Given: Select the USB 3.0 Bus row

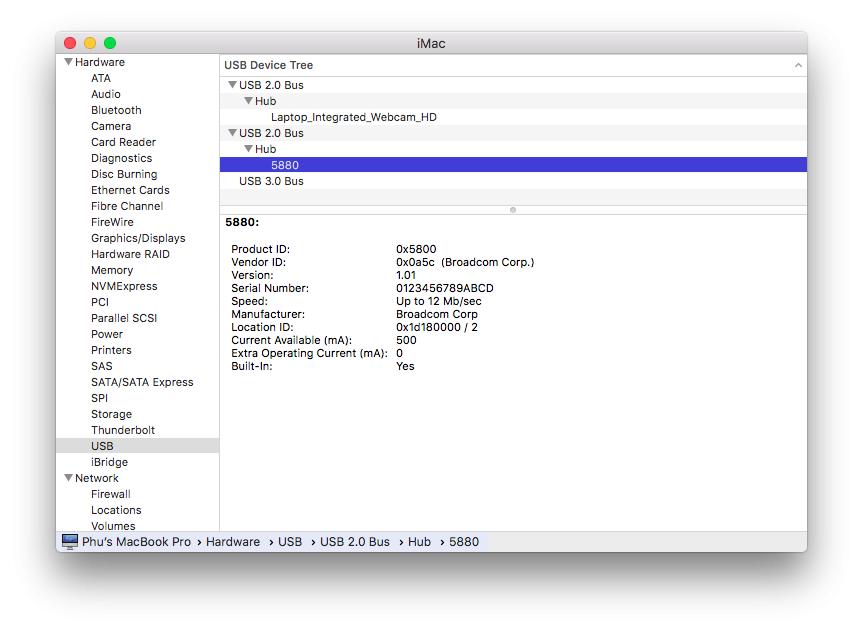Looking at the screenshot, I should pos(514,181).
